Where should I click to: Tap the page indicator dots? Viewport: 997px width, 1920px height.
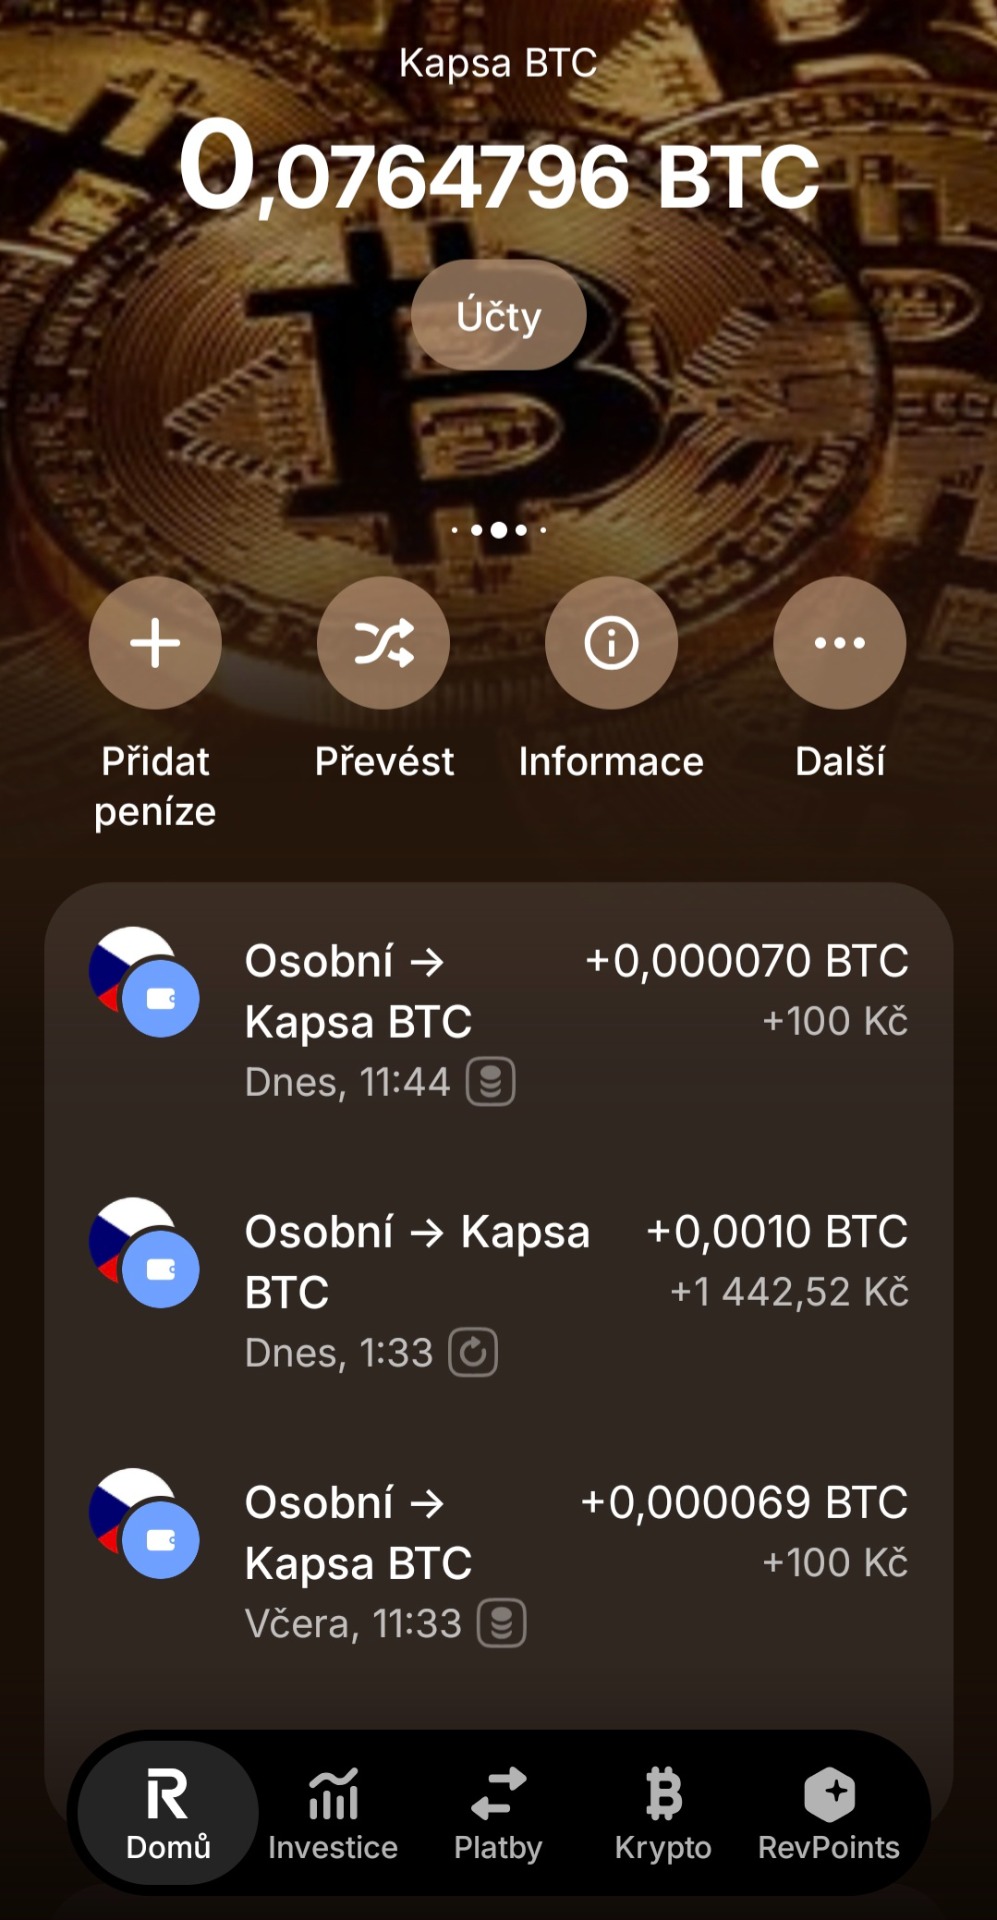[498, 530]
